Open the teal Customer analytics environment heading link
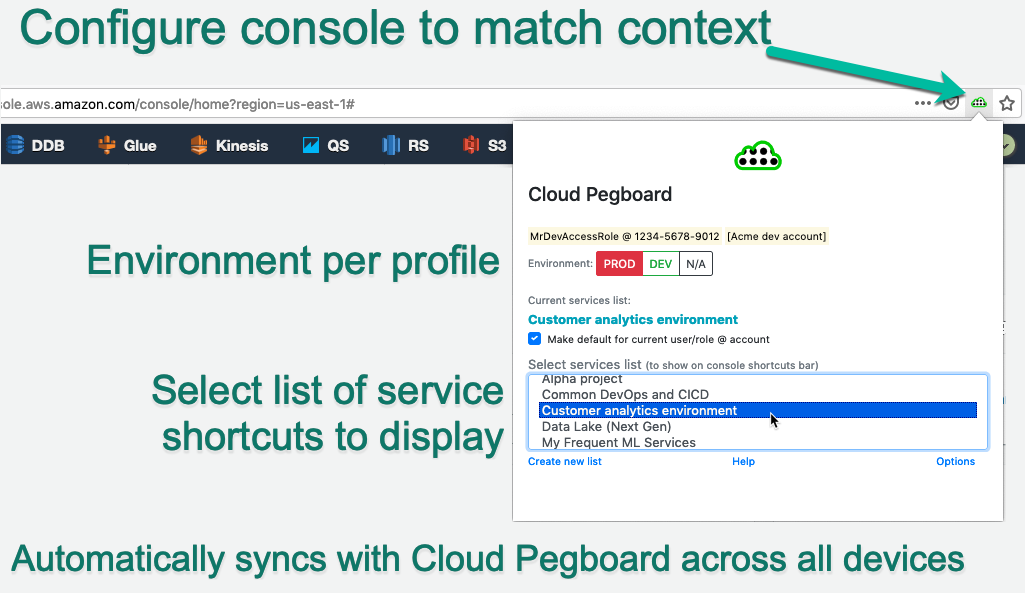1025x593 pixels. [x=633, y=320]
